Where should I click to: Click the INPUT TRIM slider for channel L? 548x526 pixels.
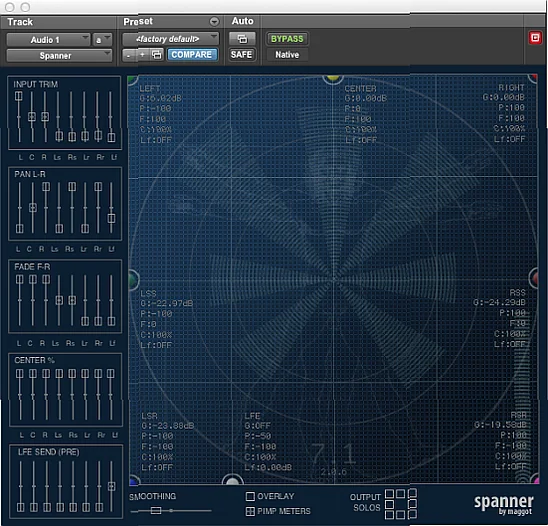pos(19,96)
